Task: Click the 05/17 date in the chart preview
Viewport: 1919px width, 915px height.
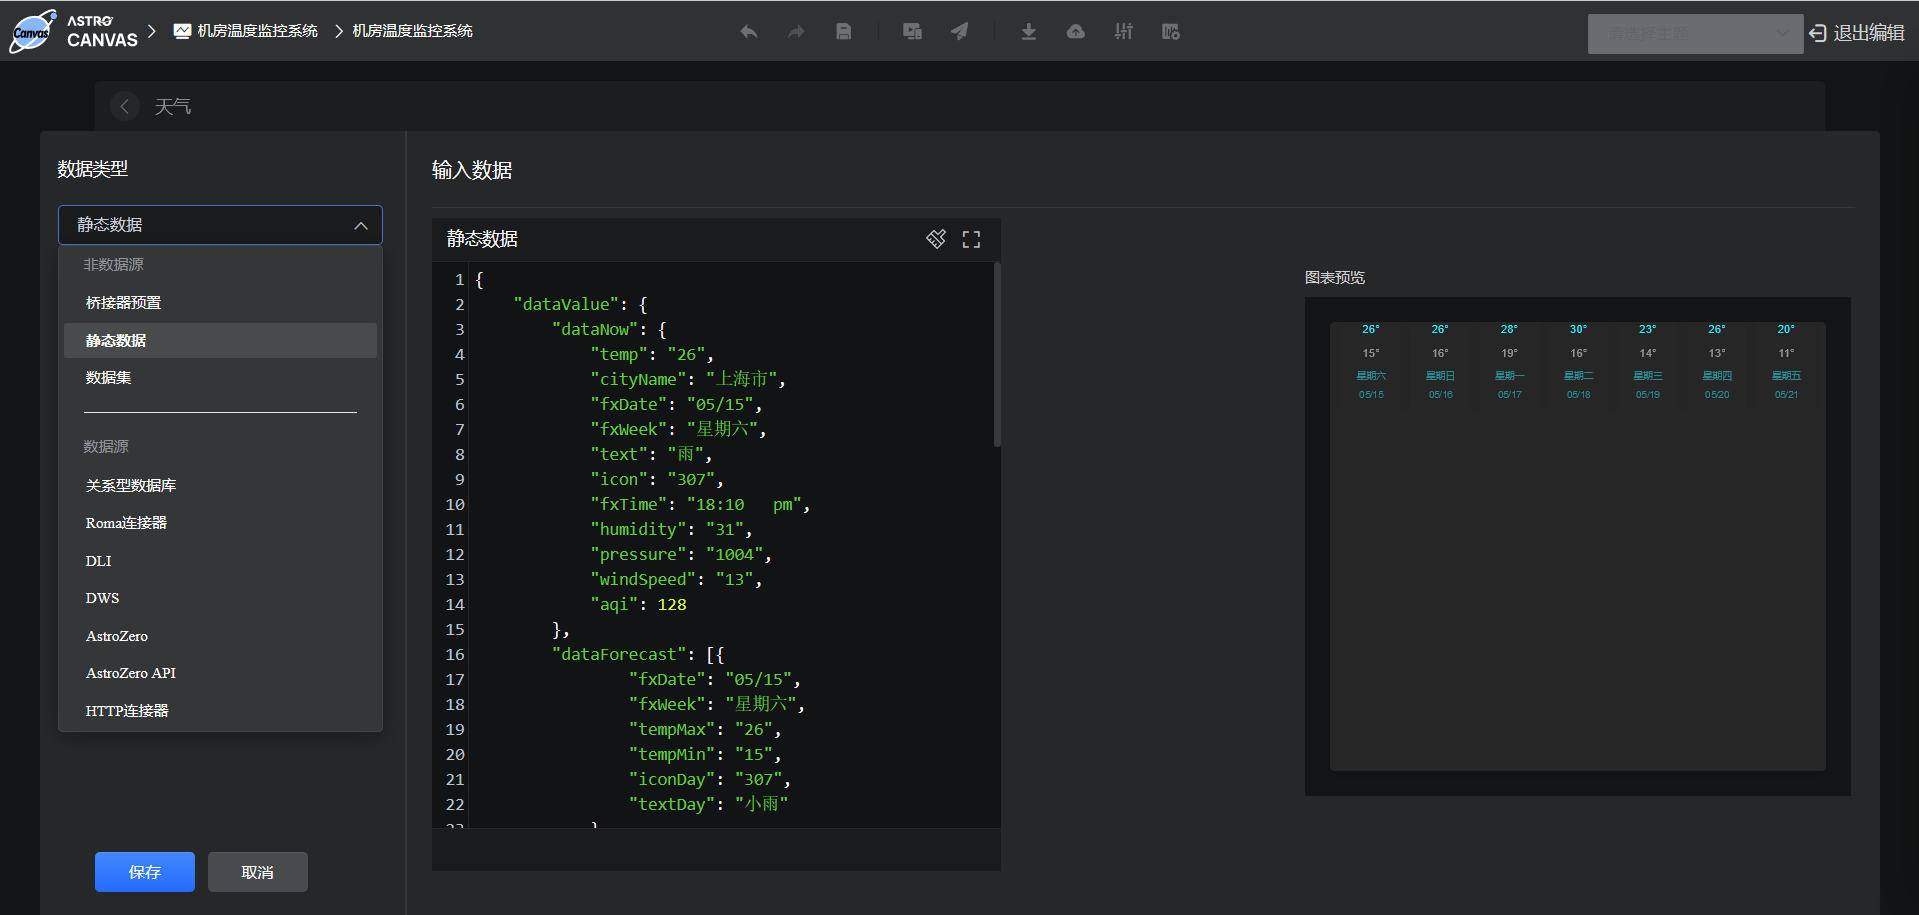Action: pyautogui.click(x=1509, y=395)
